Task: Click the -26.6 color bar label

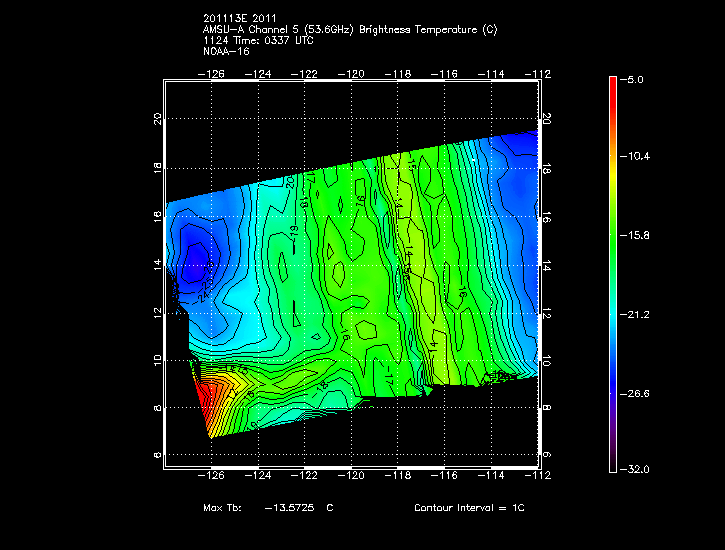Action: point(637,393)
